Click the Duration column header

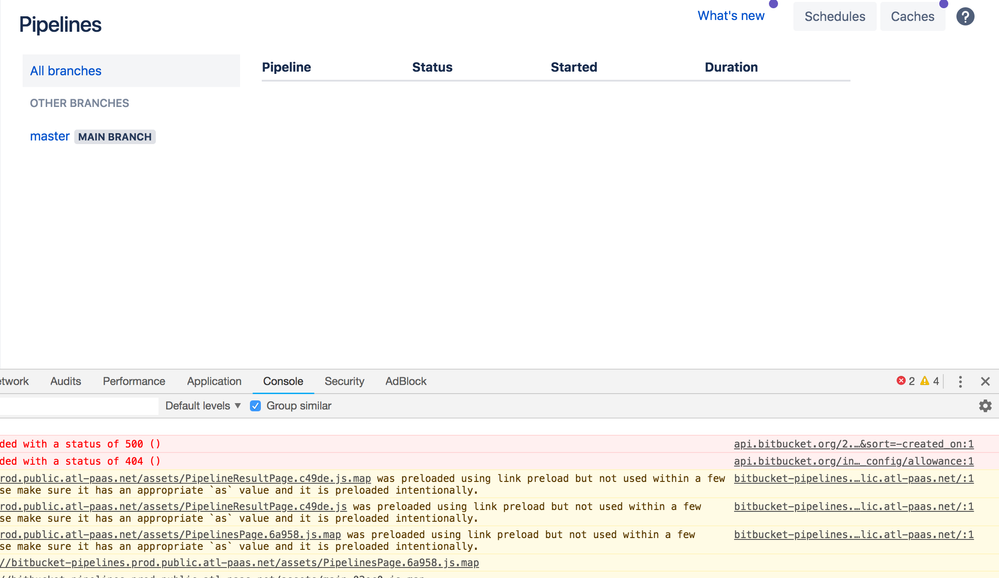pos(731,68)
